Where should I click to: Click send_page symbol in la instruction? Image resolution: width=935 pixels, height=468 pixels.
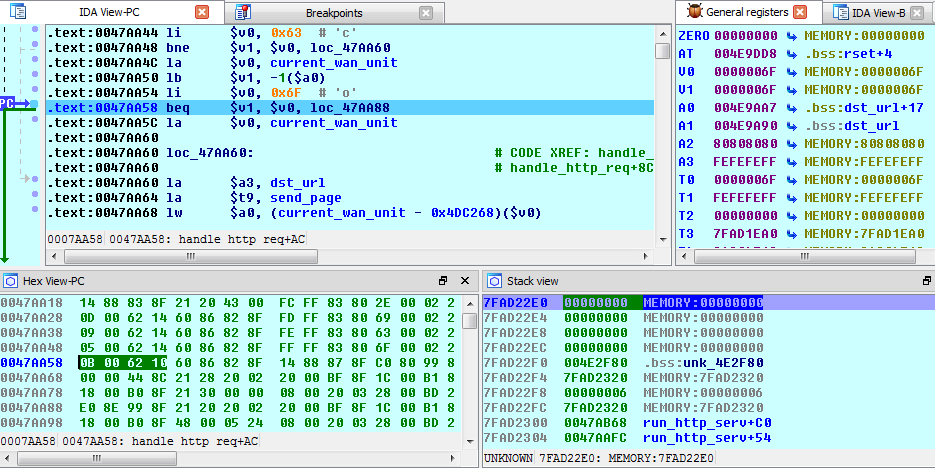[306, 198]
